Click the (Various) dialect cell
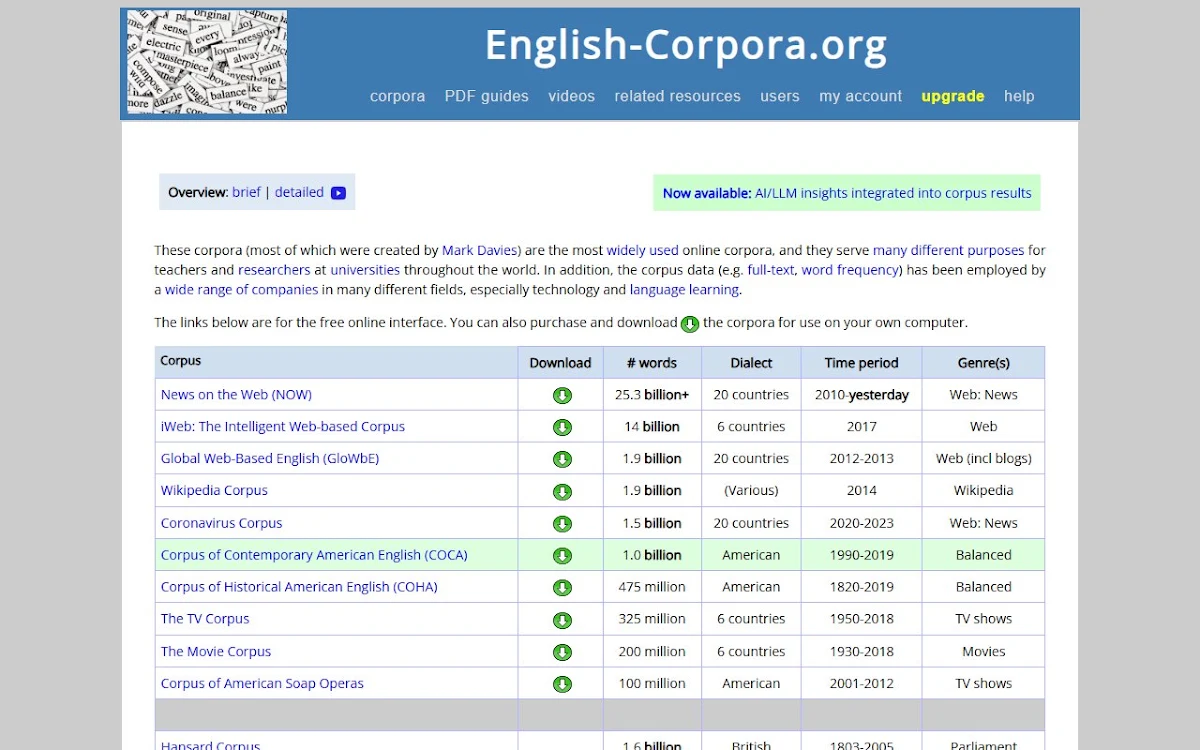Image resolution: width=1200 pixels, height=750 pixels. pyautogui.click(x=751, y=491)
